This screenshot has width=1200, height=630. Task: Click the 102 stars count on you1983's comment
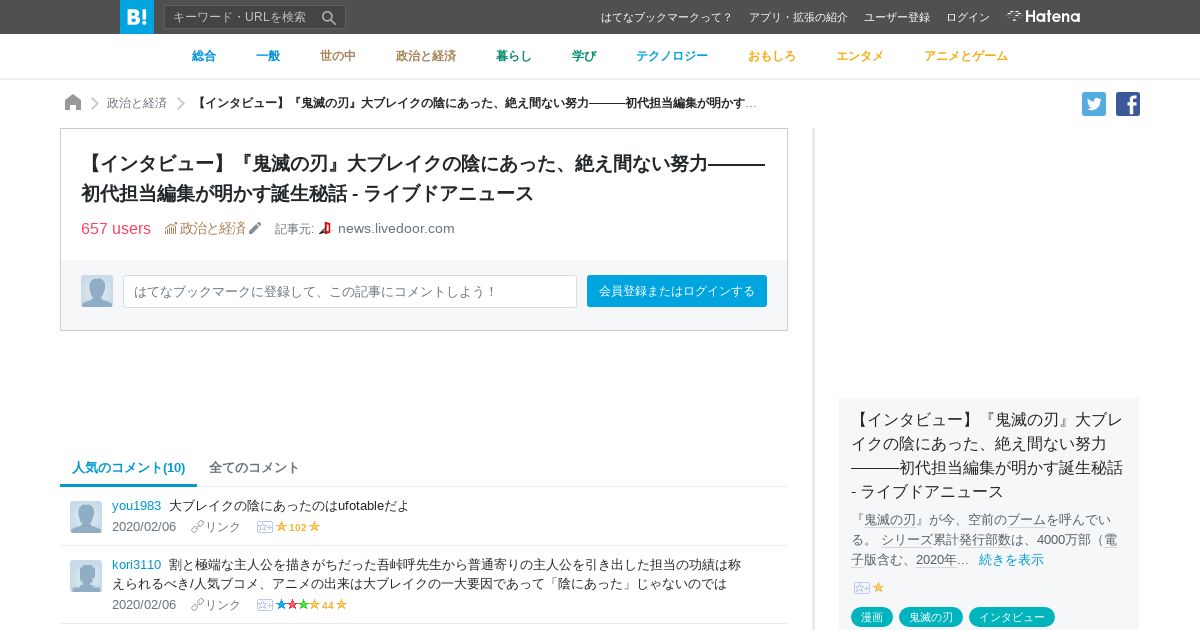[298, 527]
